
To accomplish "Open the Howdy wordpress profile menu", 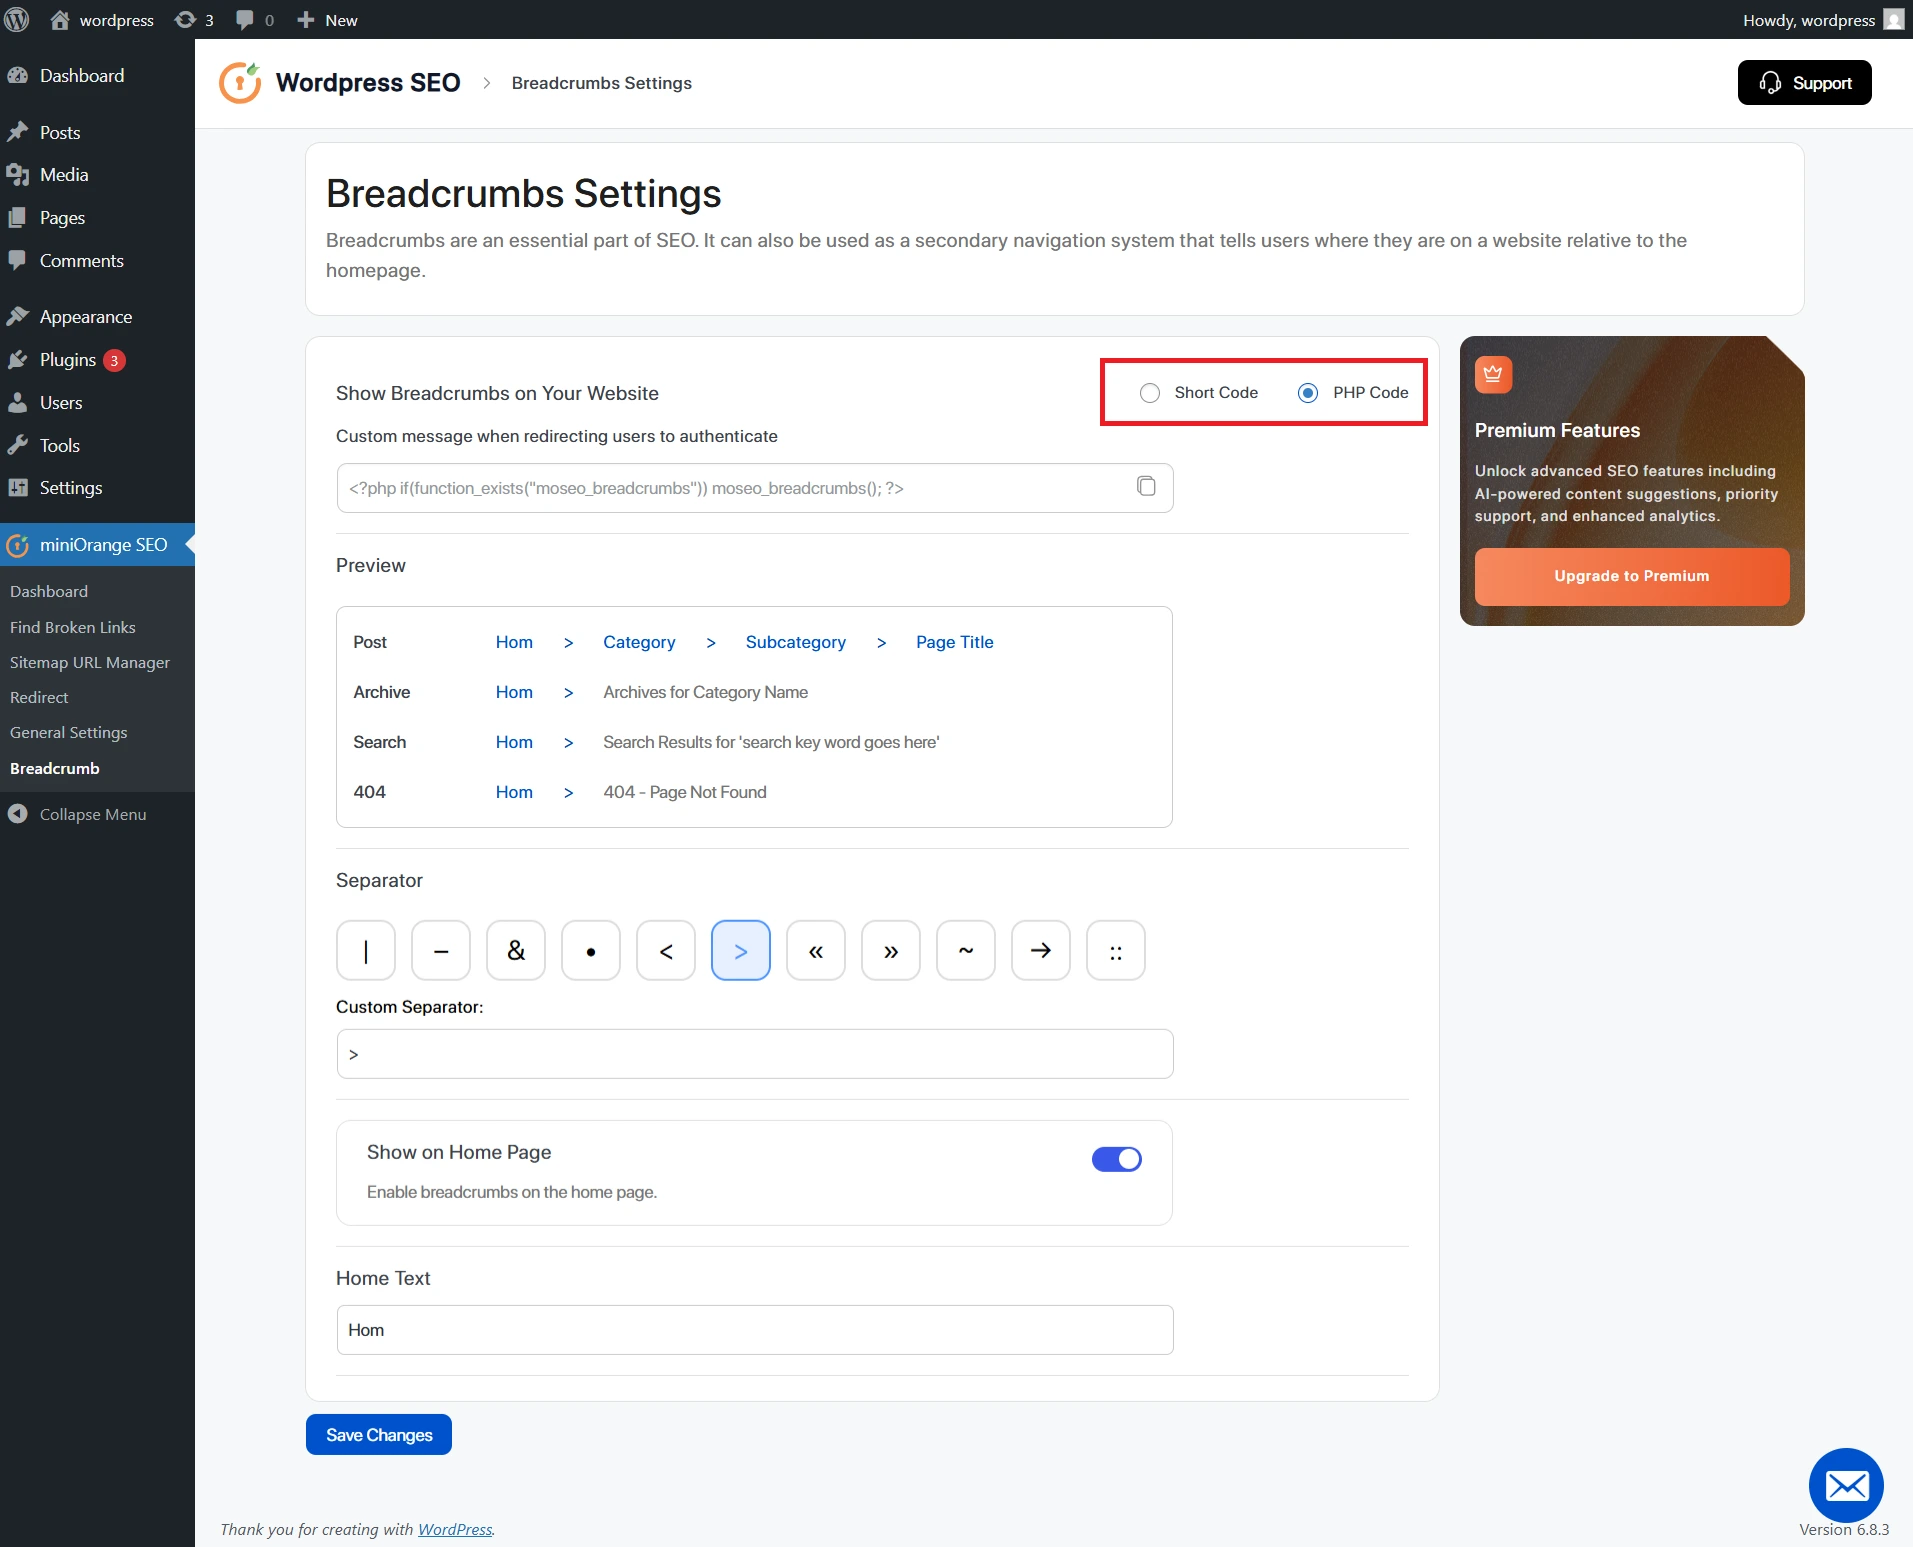I will 1808,19.
